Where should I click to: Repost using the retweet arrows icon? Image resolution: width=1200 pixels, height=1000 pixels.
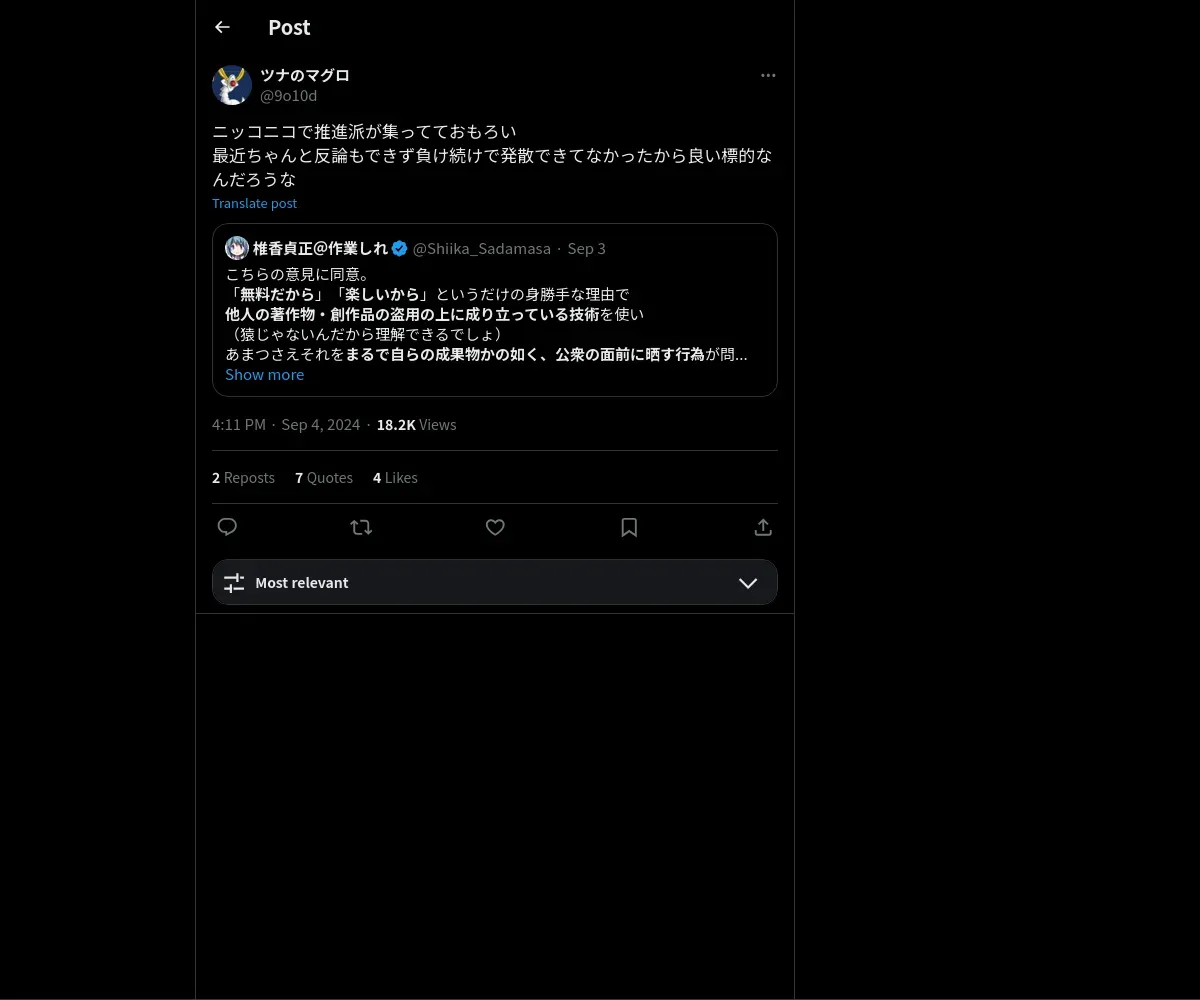(361, 527)
